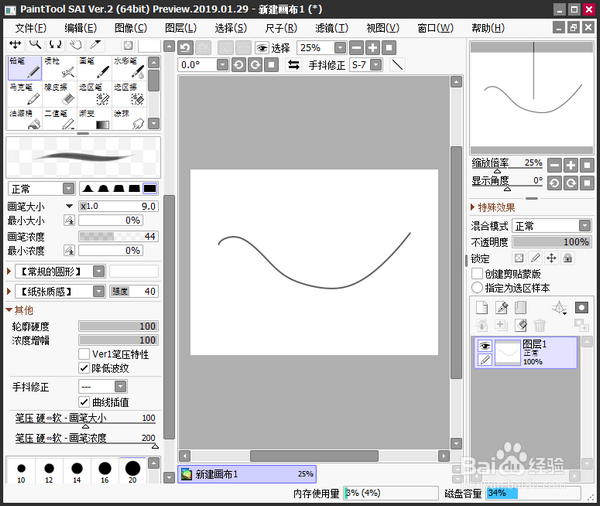
Task: Toggle lock transparent pixels icon
Action: pyautogui.click(x=518, y=258)
